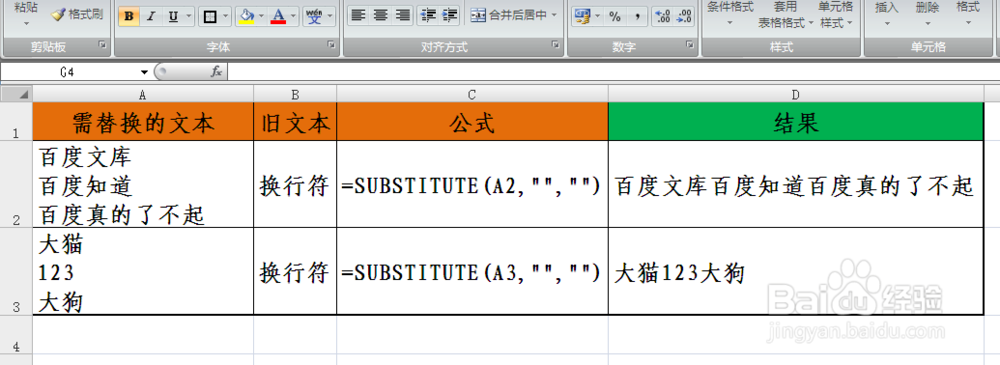Open 剪贴板 clipboard dialog launcher
This screenshot has height=365, width=1000.
pos(101,45)
